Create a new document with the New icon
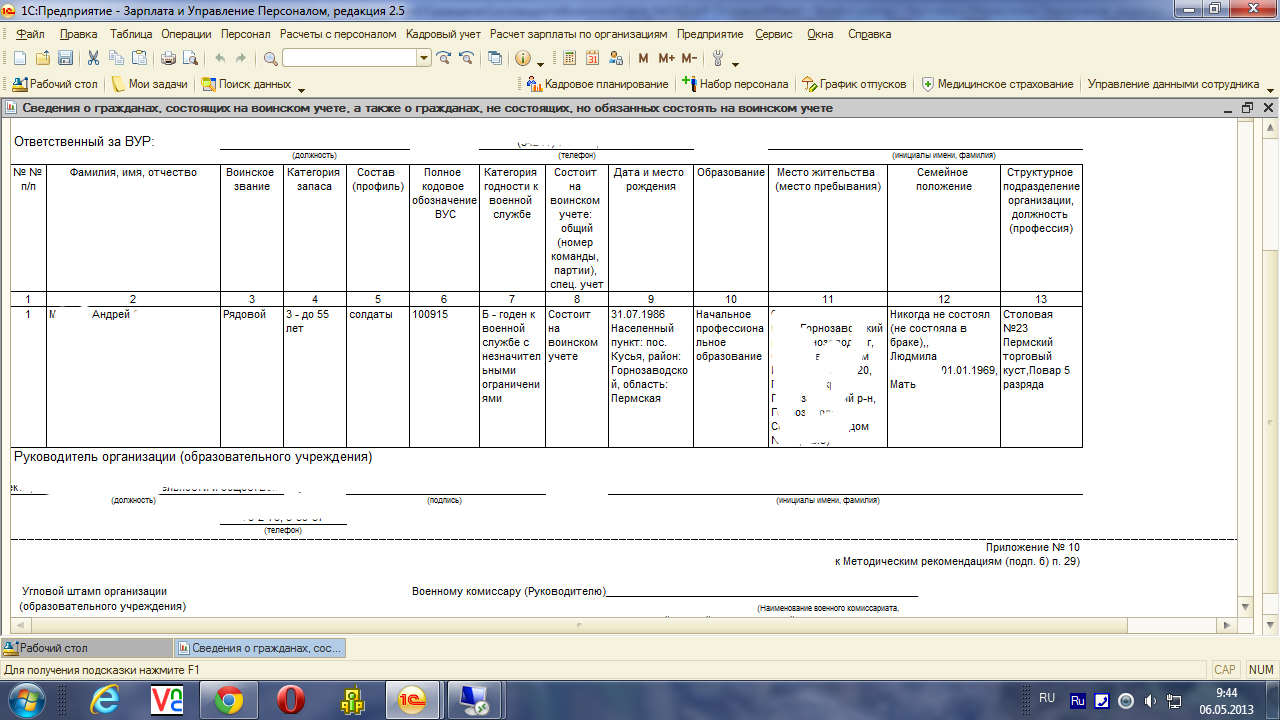Image resolution: width=1280 pixels, height=720 pixels. click(20, 58)
